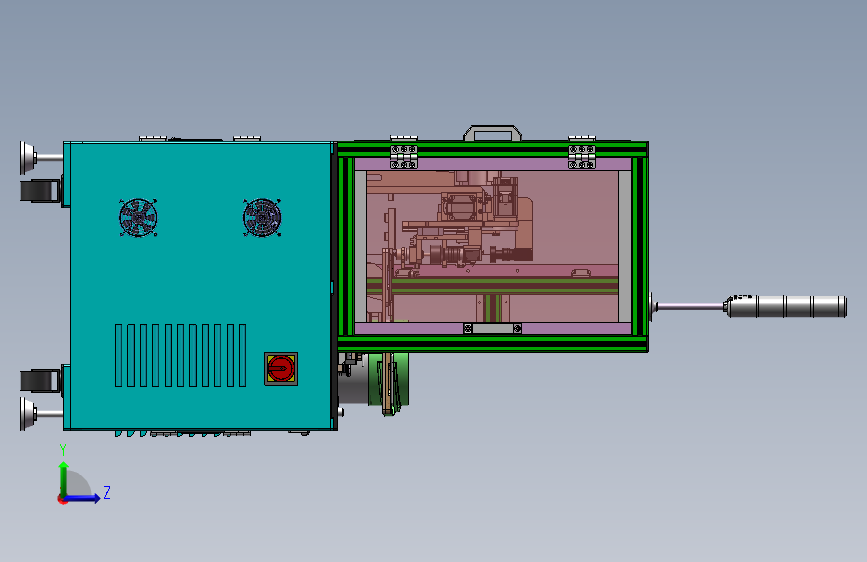This screenshot has height=562, width=867.
Task: Click the red rotary disconnect switch
Action: (281, 369)
